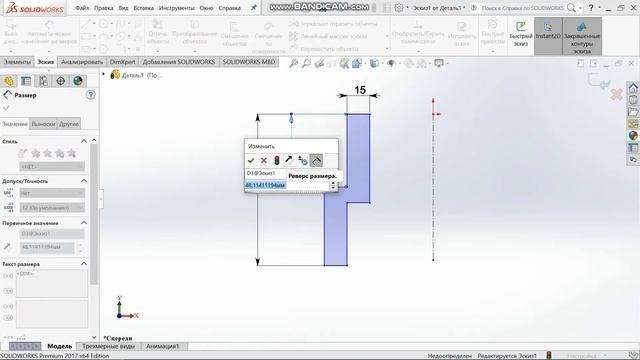640x360 pixels.
Task: Click the red X cancel sketch corner icon
Action: coord(616,95)
